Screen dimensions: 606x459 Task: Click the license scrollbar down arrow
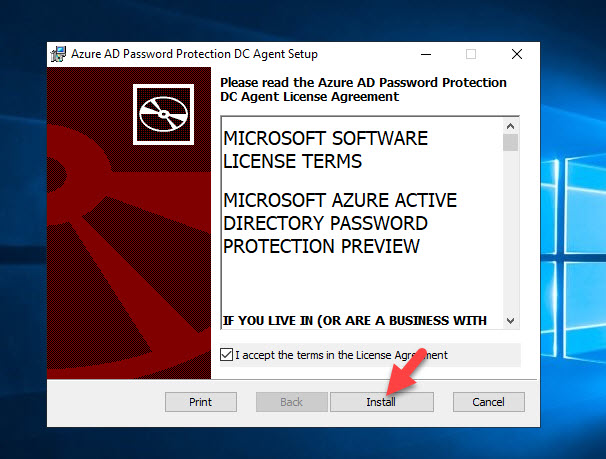click(x=510, y=321)
